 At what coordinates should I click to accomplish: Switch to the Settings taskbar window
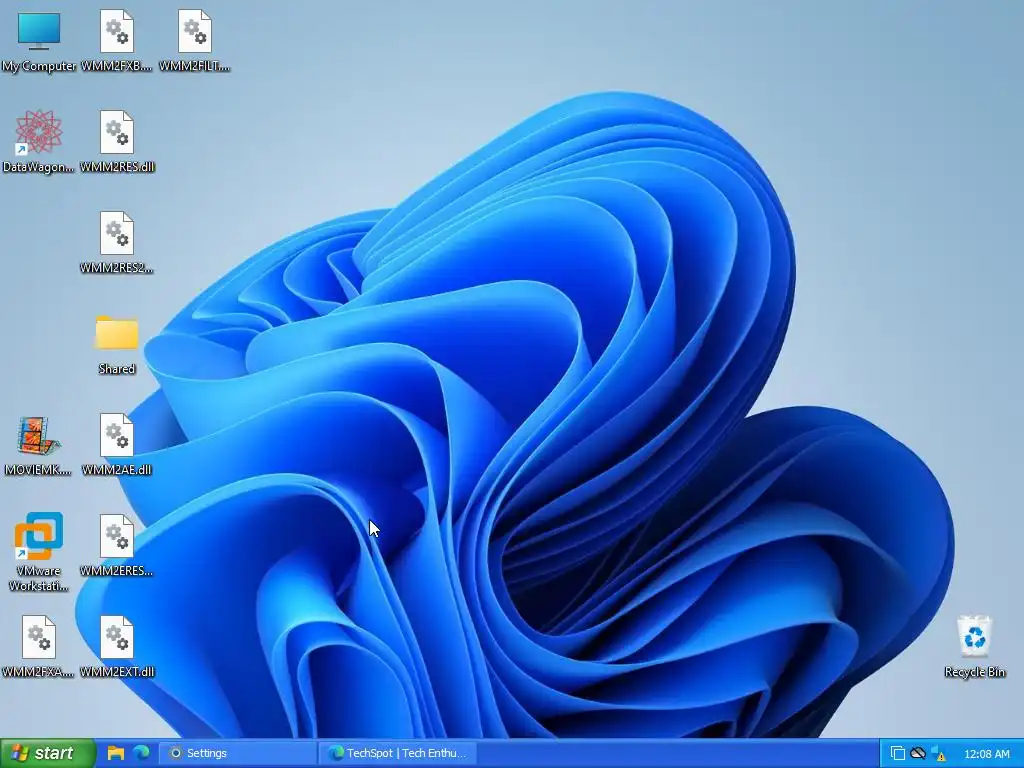click(238, 753)
